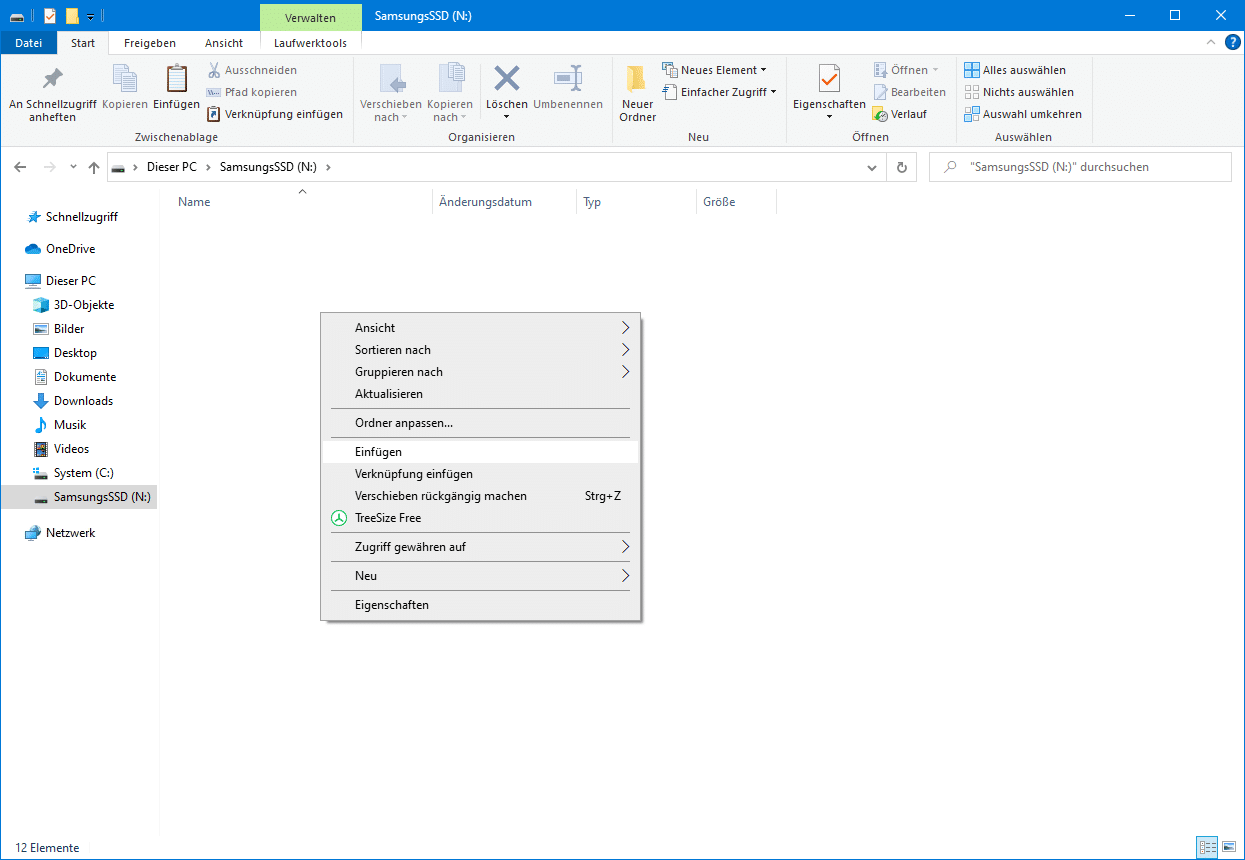Click Alles auswählen in ribbon
This screenshot has height=860, width=1245.
[x=1015, y=70]
